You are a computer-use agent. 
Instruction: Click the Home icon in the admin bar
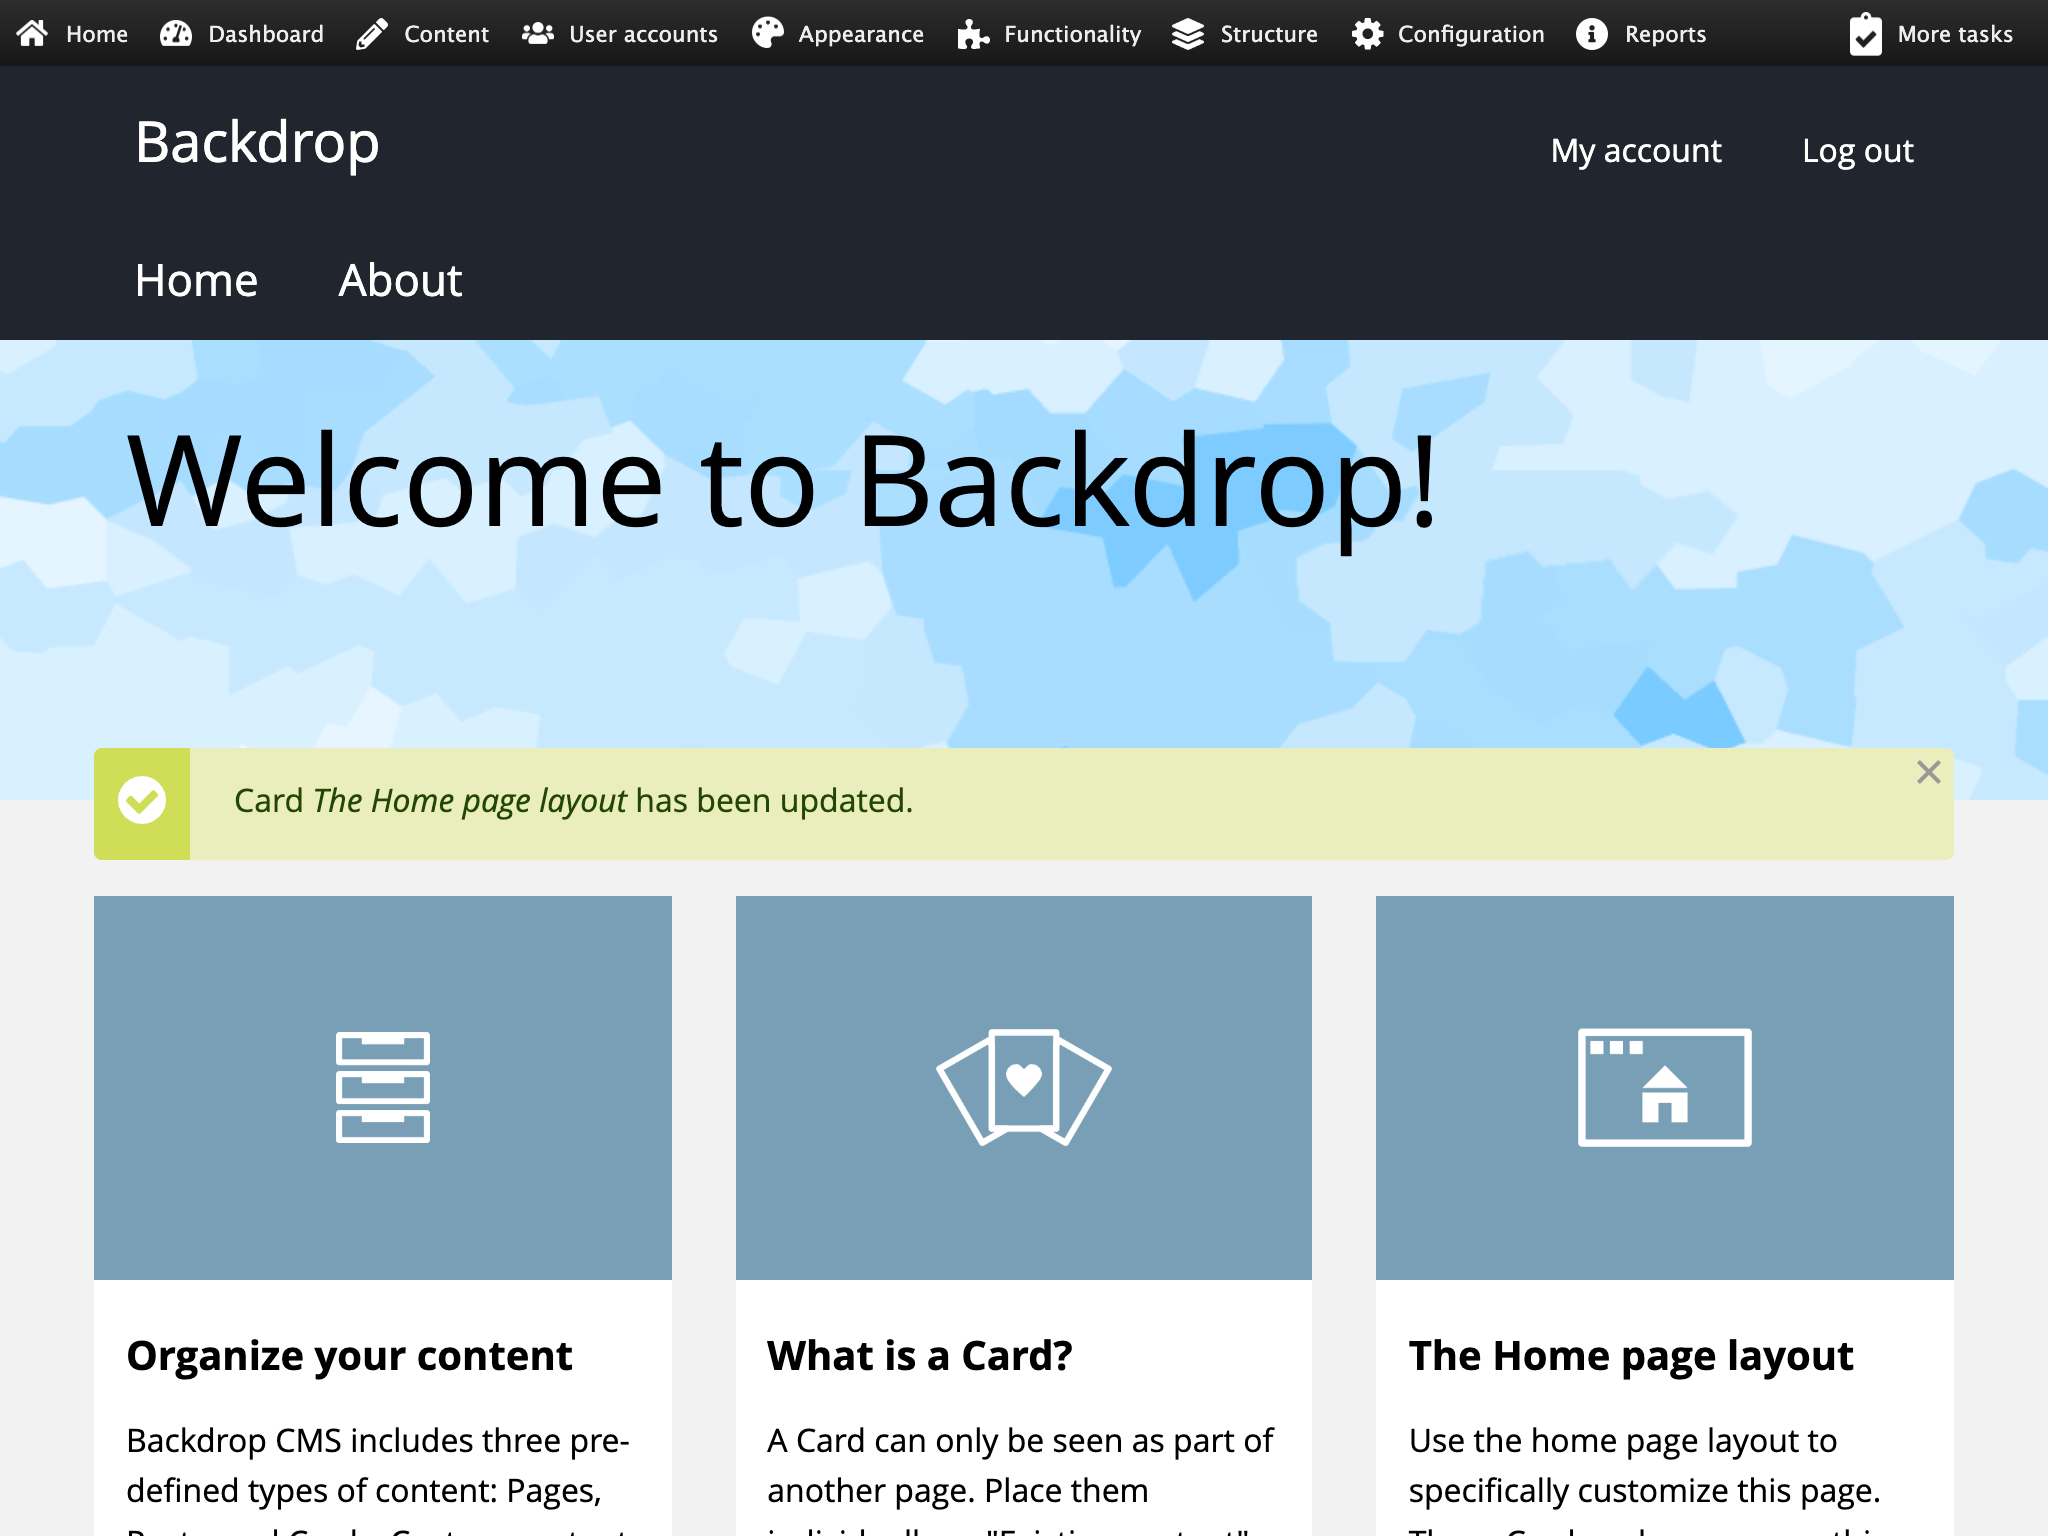(33, 33)
